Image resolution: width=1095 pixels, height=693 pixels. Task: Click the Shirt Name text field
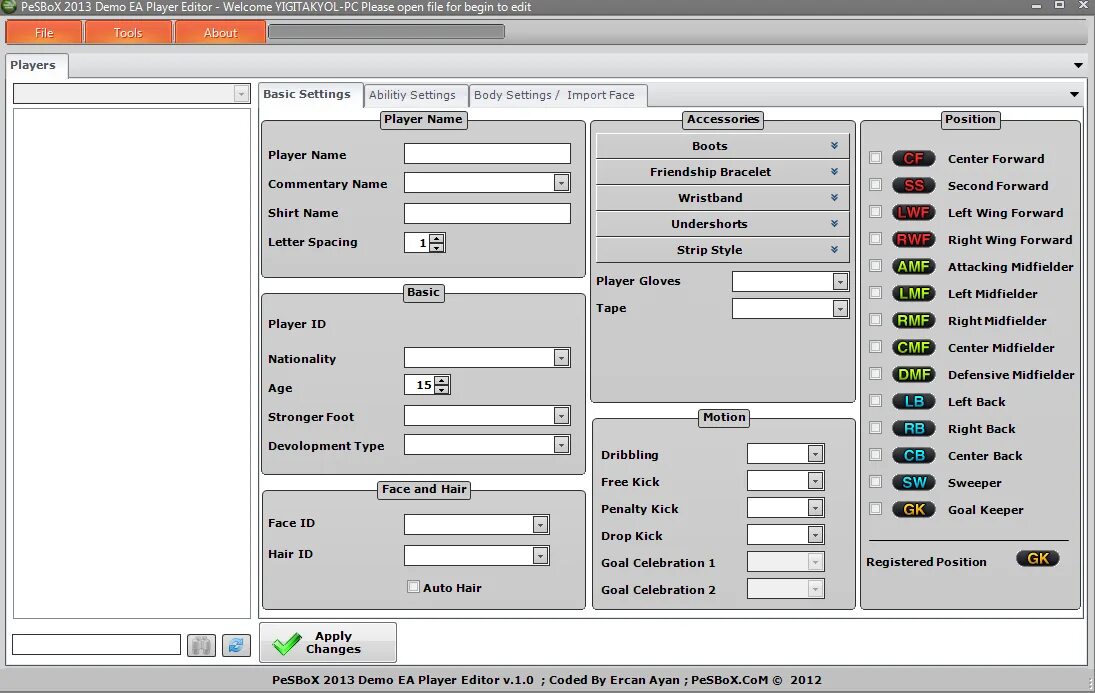pos(487,213)
